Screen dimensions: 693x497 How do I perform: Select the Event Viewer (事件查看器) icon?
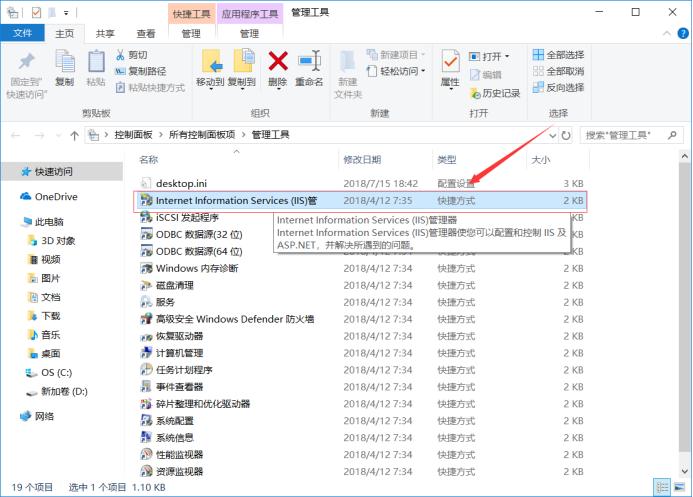pyautogui.click(x=146, y=387)
